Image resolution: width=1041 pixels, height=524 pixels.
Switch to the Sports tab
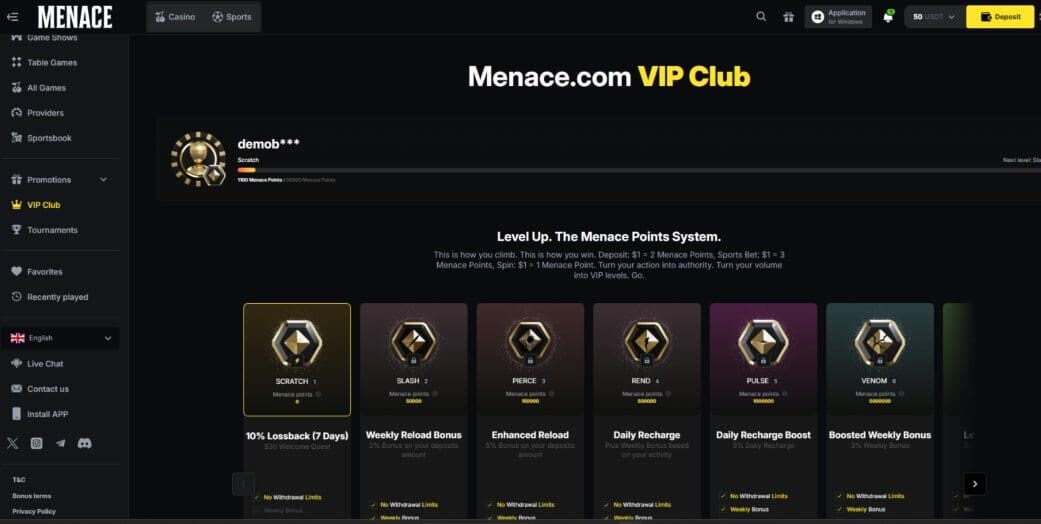231,17
